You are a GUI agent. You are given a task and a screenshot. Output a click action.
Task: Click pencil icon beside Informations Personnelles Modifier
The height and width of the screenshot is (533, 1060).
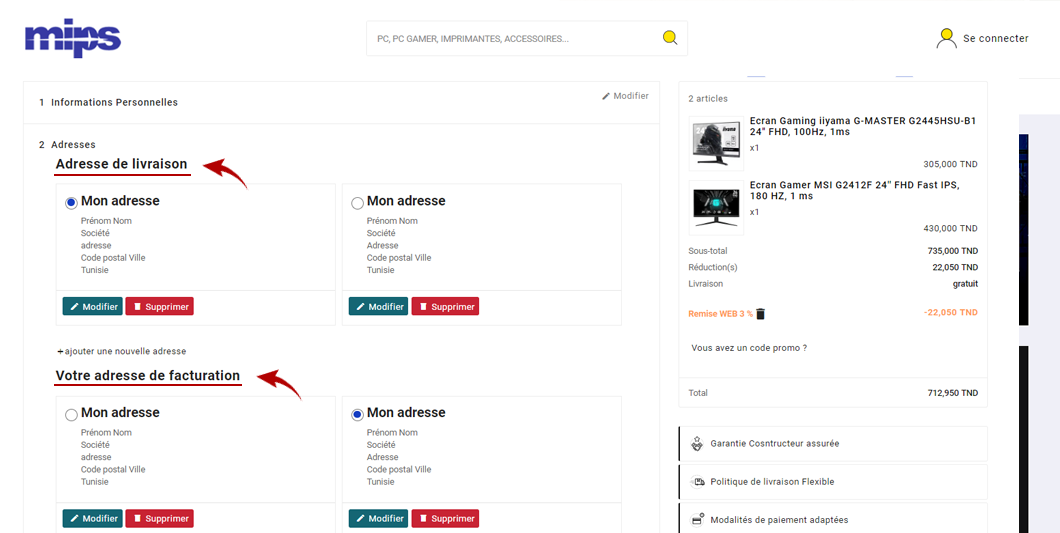(x=606, y=96)
